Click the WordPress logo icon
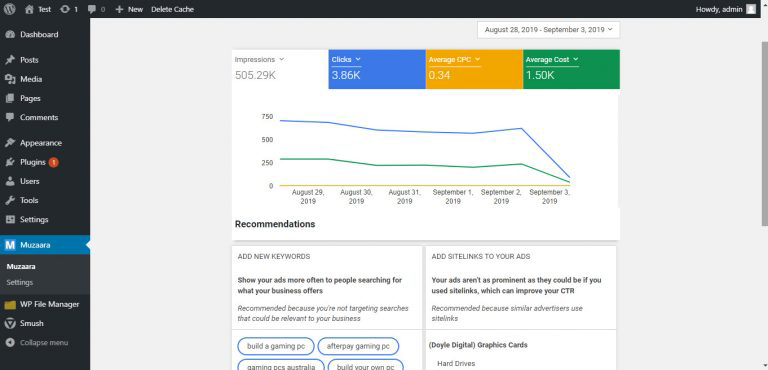Image resolution: width=768 pixels, height=370 pixels. coord(10,9)
